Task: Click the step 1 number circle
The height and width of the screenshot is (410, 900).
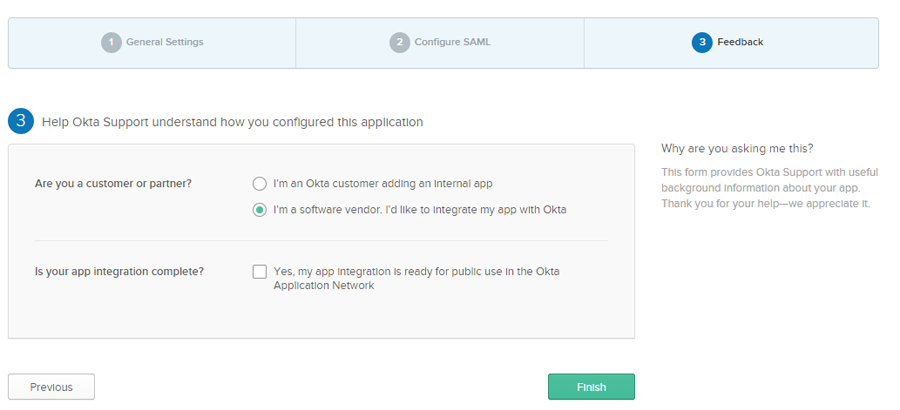Action: click(111, 42)
